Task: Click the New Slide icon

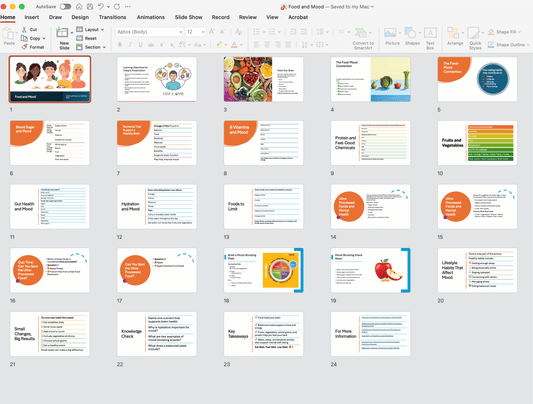Action: point(62,33)
